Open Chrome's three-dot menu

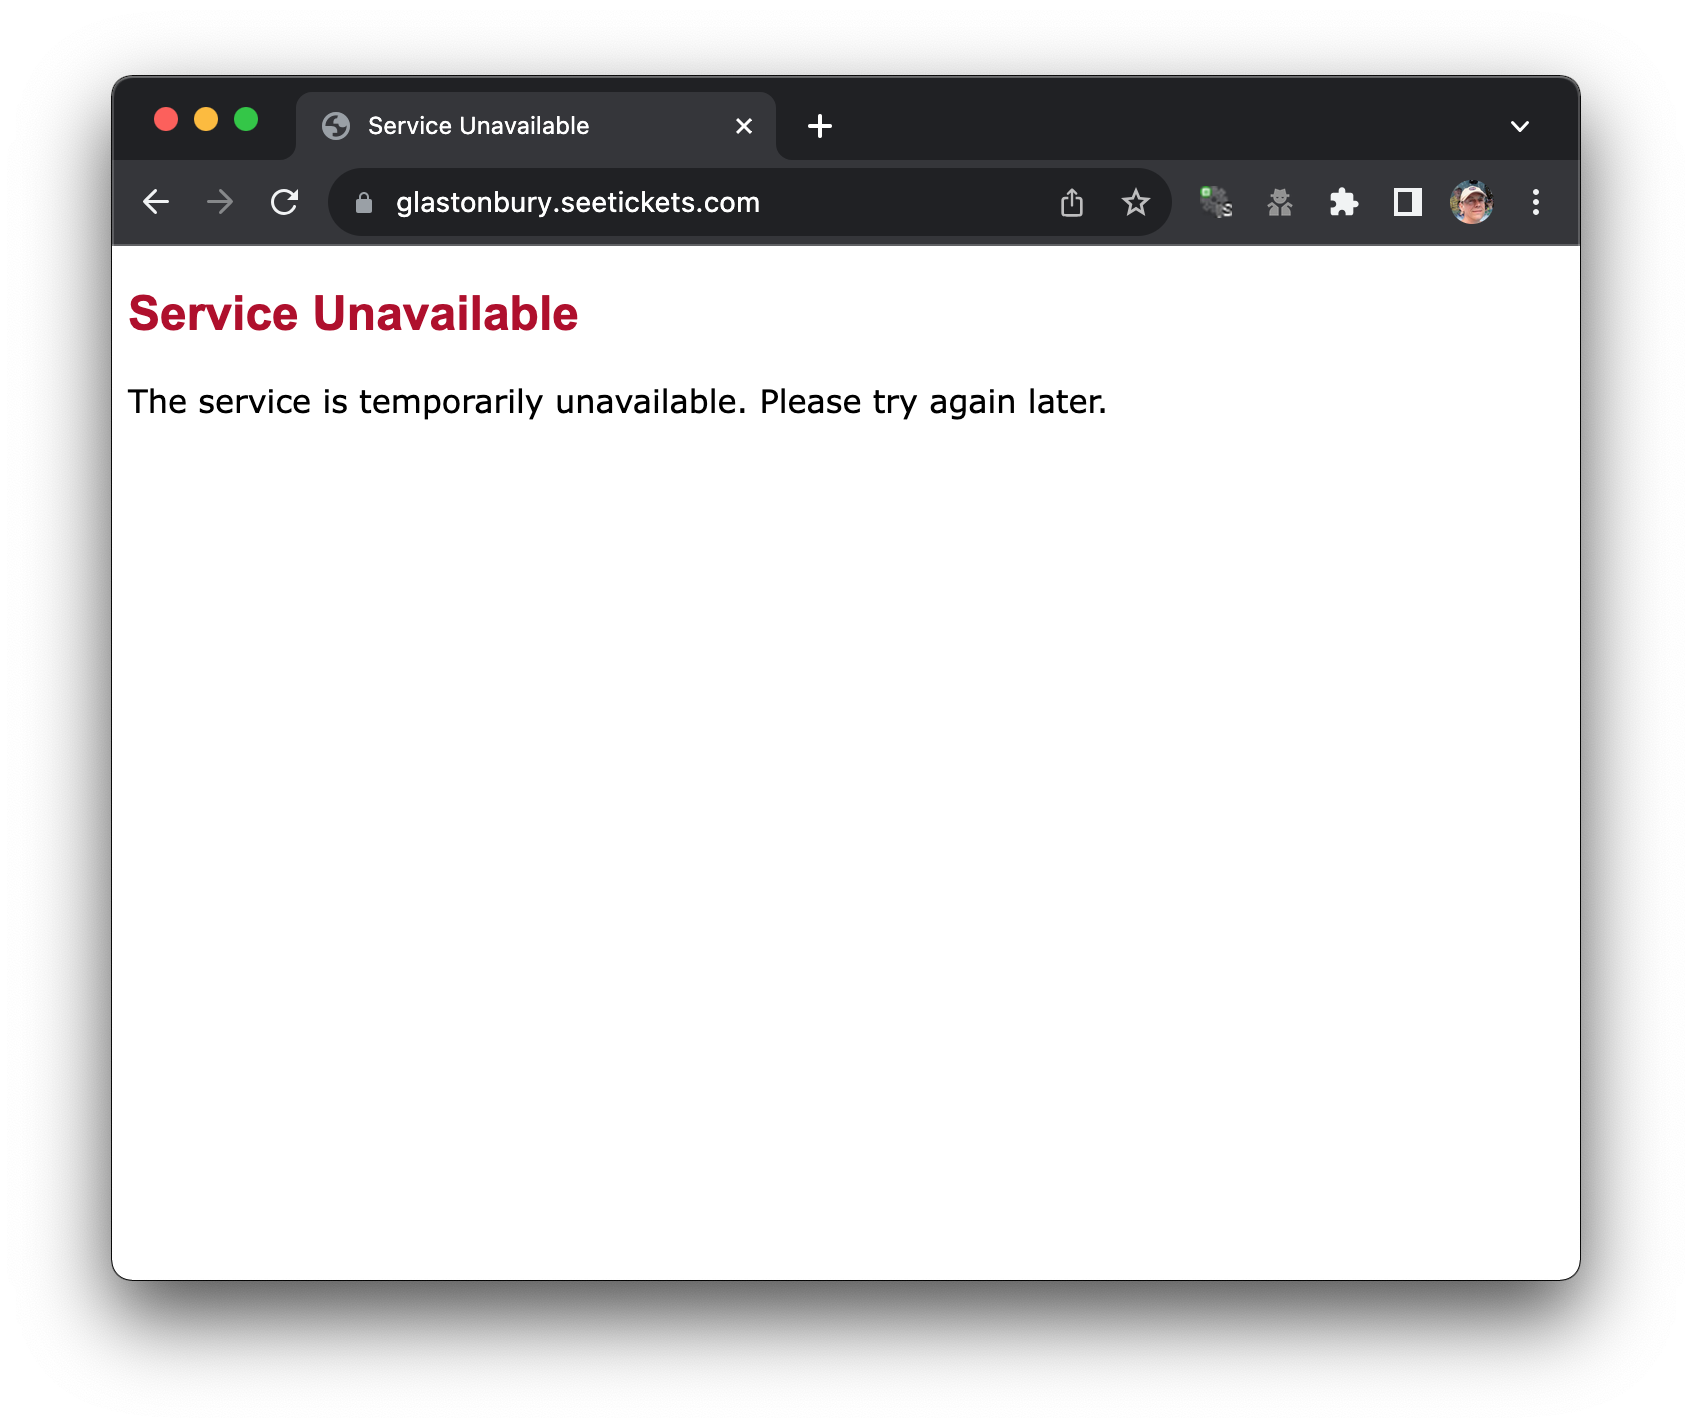tap(1536, 203)
